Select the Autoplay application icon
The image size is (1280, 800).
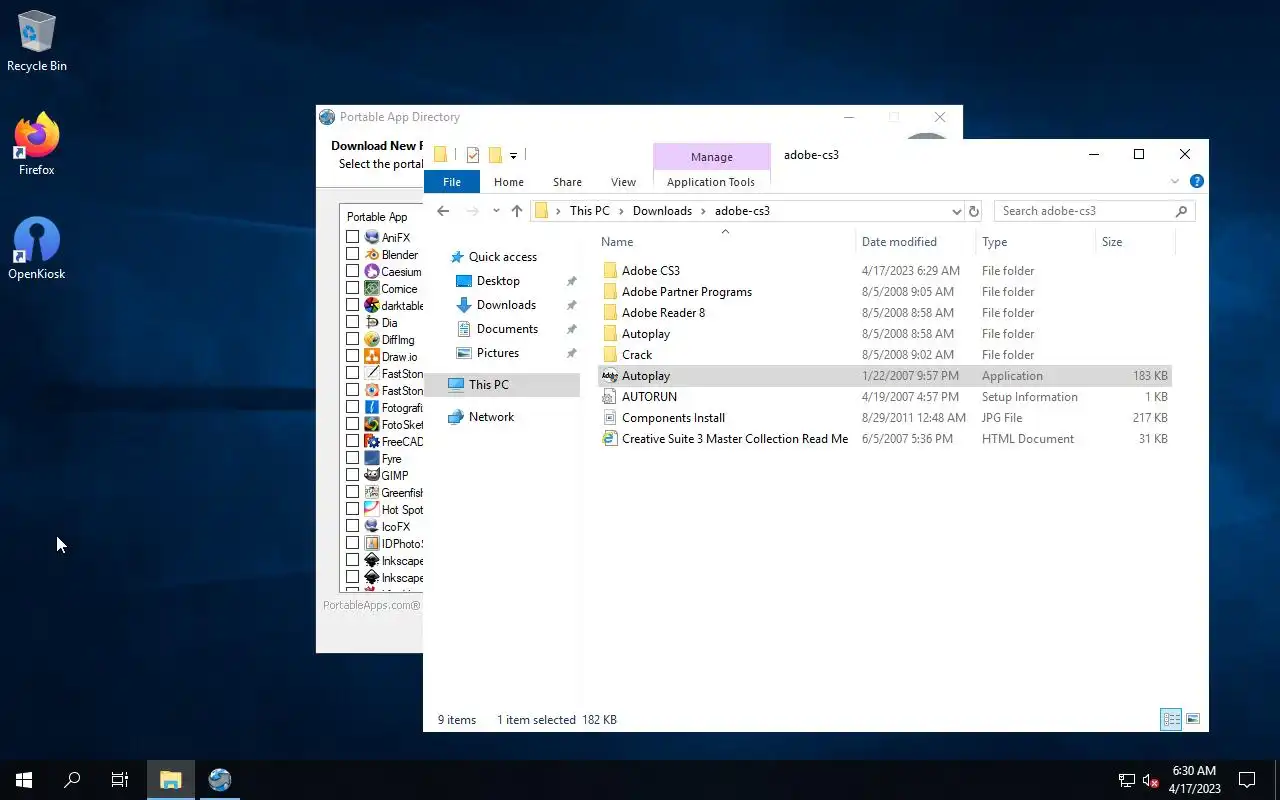(610, 376)
